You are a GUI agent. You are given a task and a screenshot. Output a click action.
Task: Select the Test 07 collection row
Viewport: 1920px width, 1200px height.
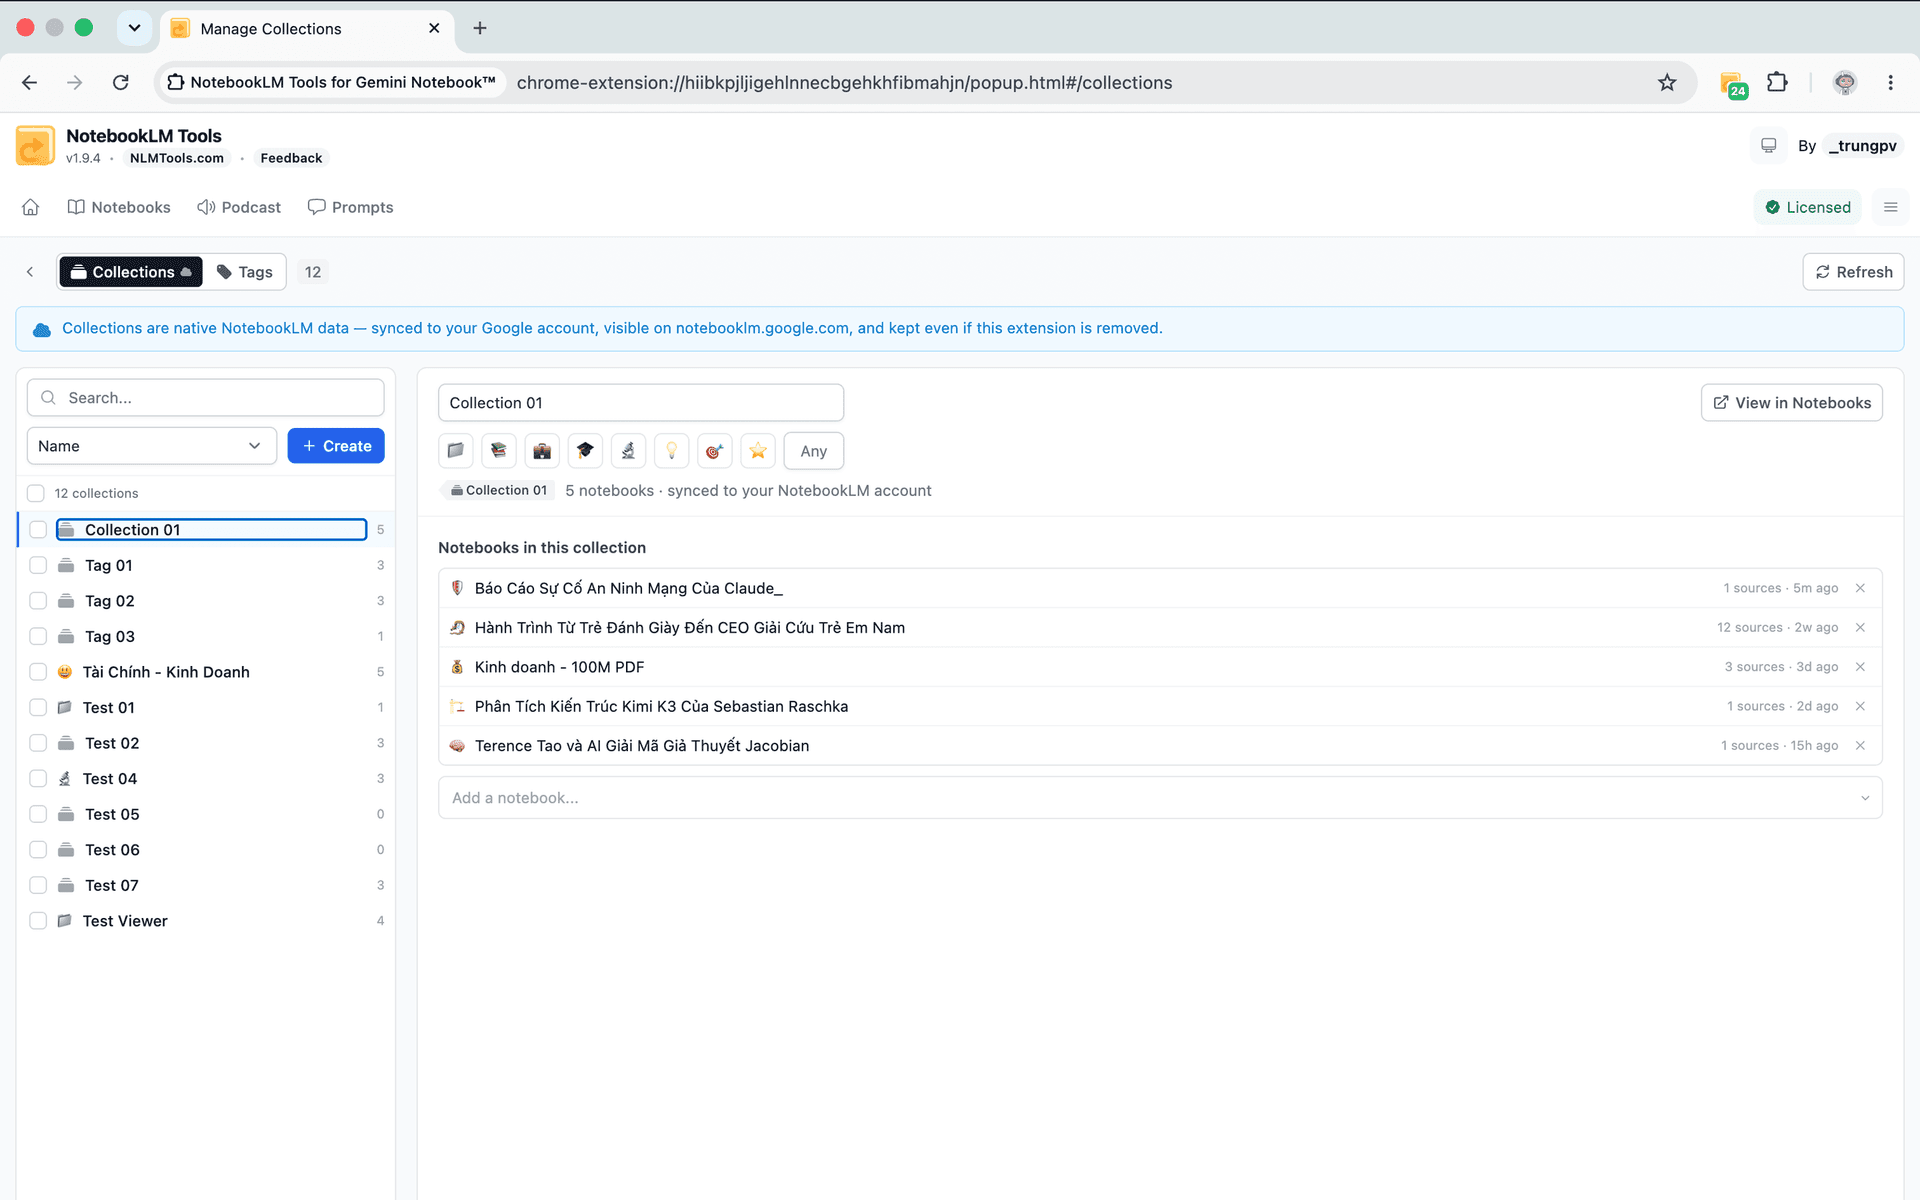coord(206,885)
